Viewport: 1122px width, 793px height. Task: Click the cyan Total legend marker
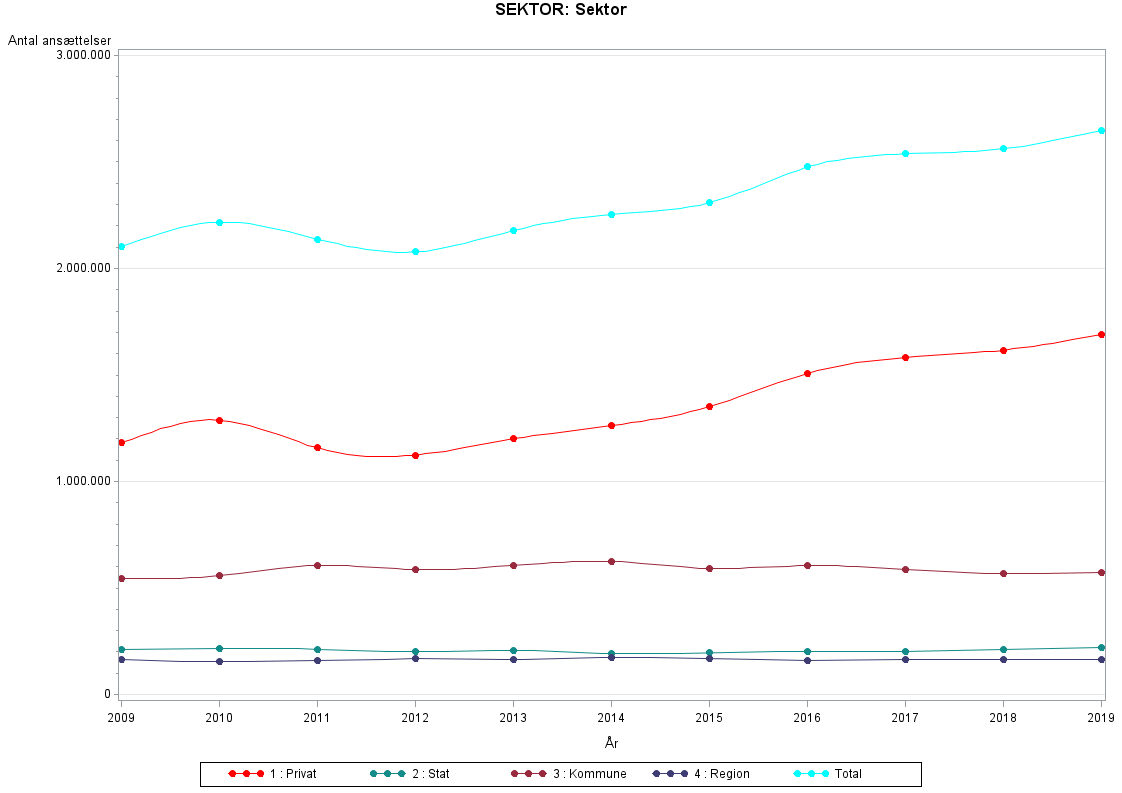point(811,774)
